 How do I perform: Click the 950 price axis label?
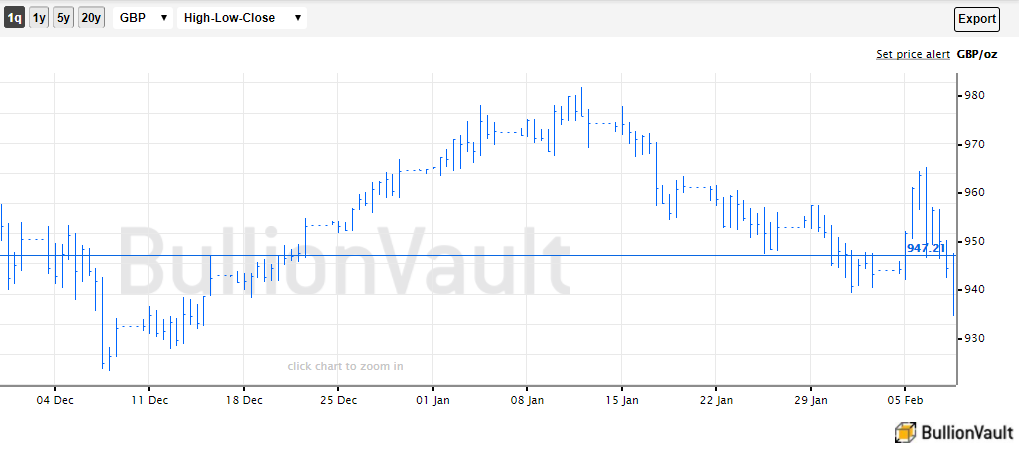point(974,241)
